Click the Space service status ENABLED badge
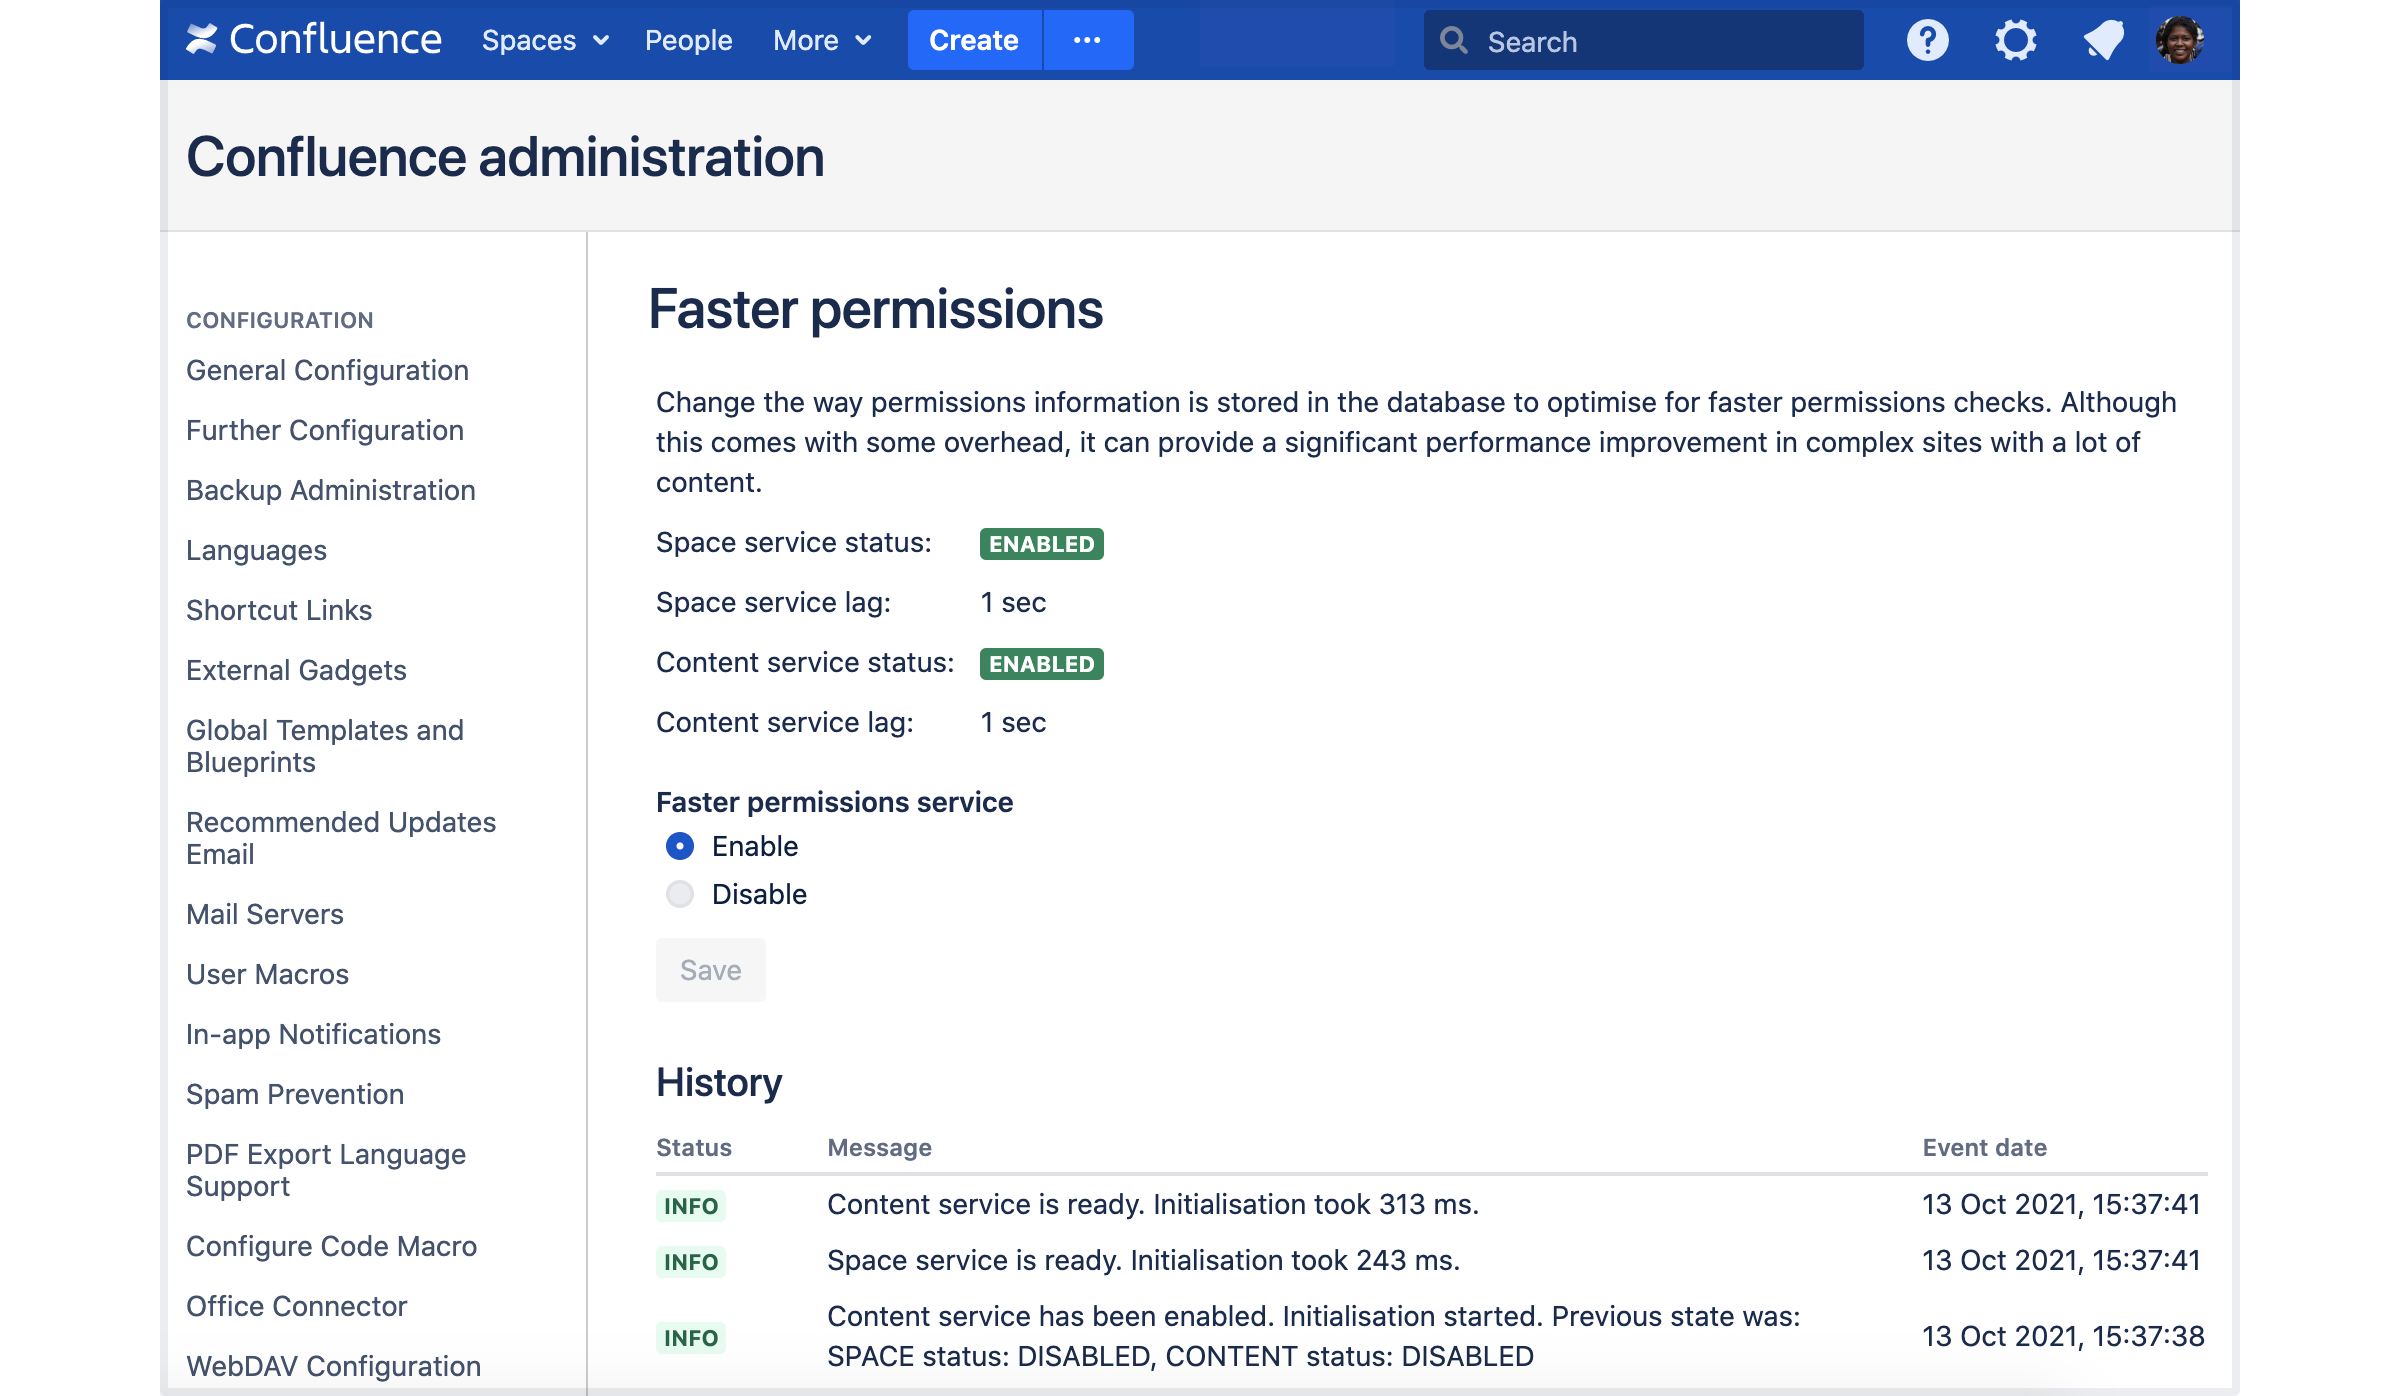 pos(1041,544)
